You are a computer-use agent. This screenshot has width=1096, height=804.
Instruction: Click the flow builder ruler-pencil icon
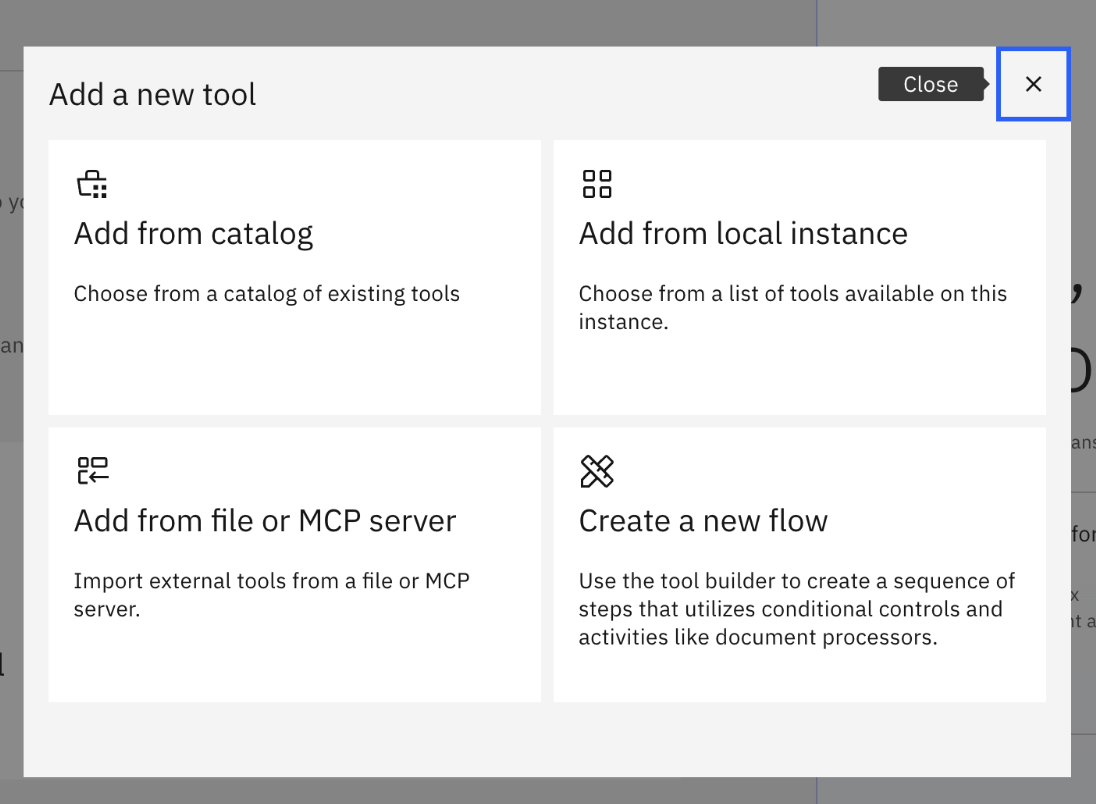[x=597, y=471]
